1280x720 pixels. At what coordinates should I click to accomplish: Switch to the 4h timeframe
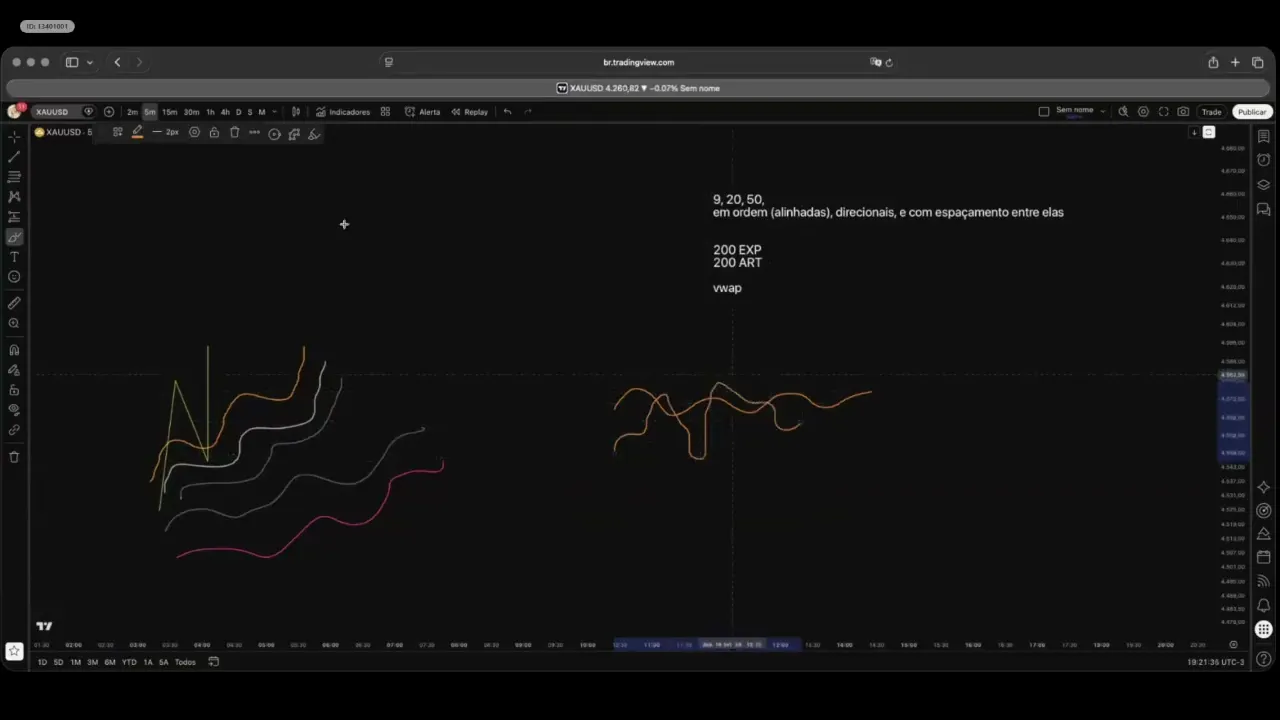(225, 112)
